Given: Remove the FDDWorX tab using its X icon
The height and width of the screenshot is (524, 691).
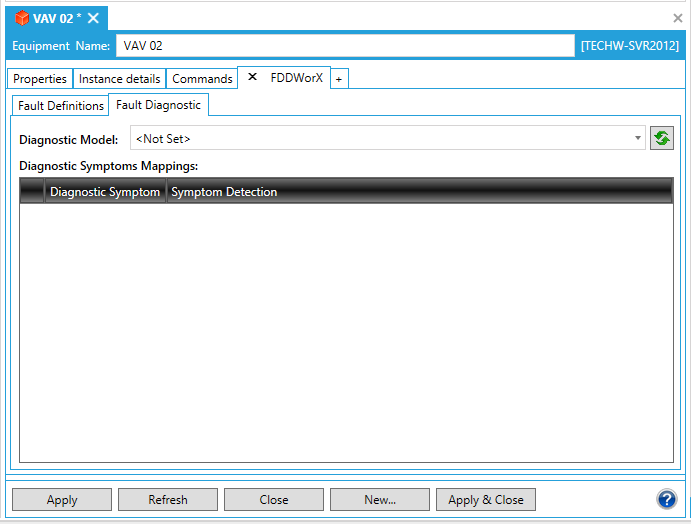Looking at the screenshot, I should pos(252,78).
